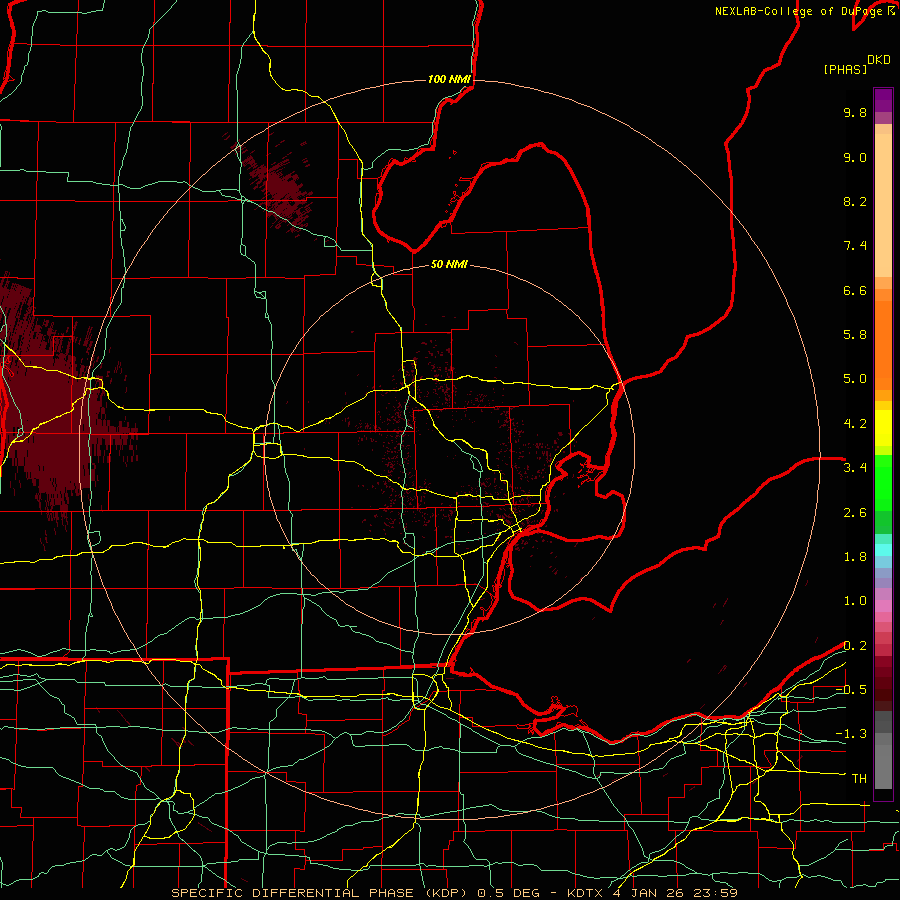Select the 7.4 scale value label

point(855,246)
